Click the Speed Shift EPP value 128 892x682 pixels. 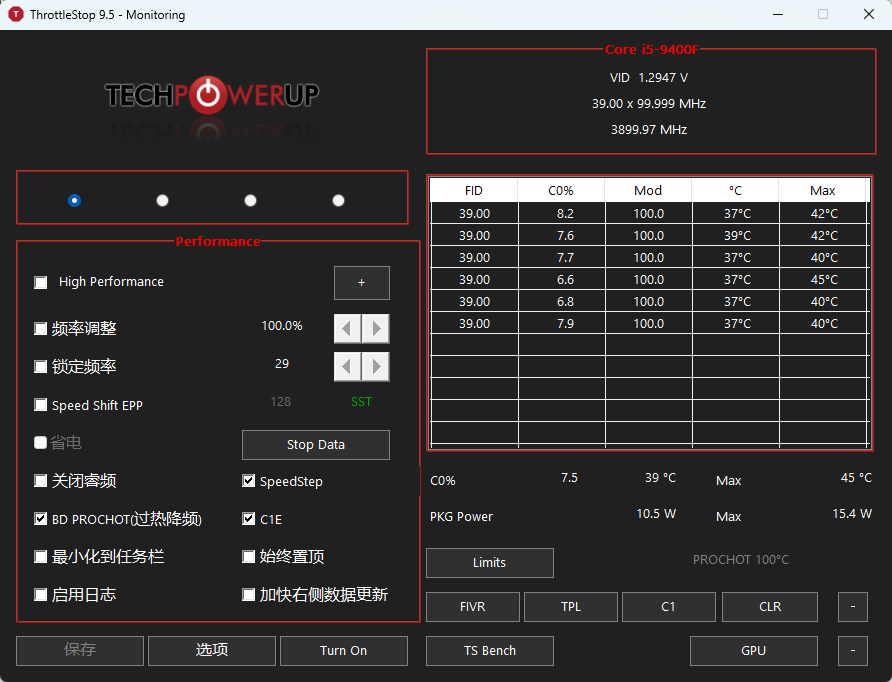click(x=280, y=402)
